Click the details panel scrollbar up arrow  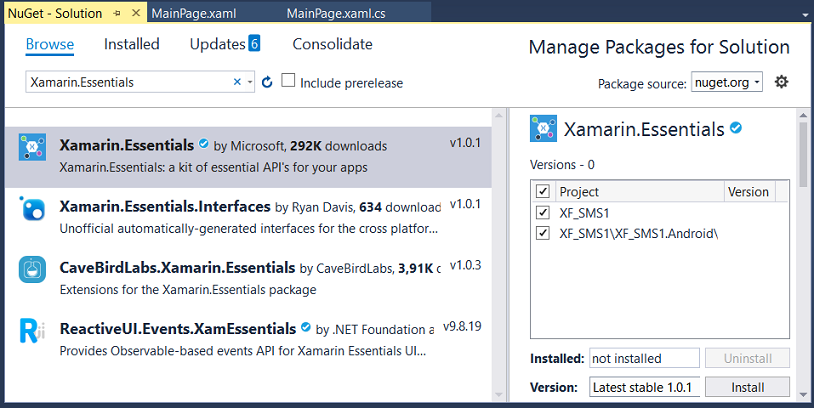[x=803, y=115]
